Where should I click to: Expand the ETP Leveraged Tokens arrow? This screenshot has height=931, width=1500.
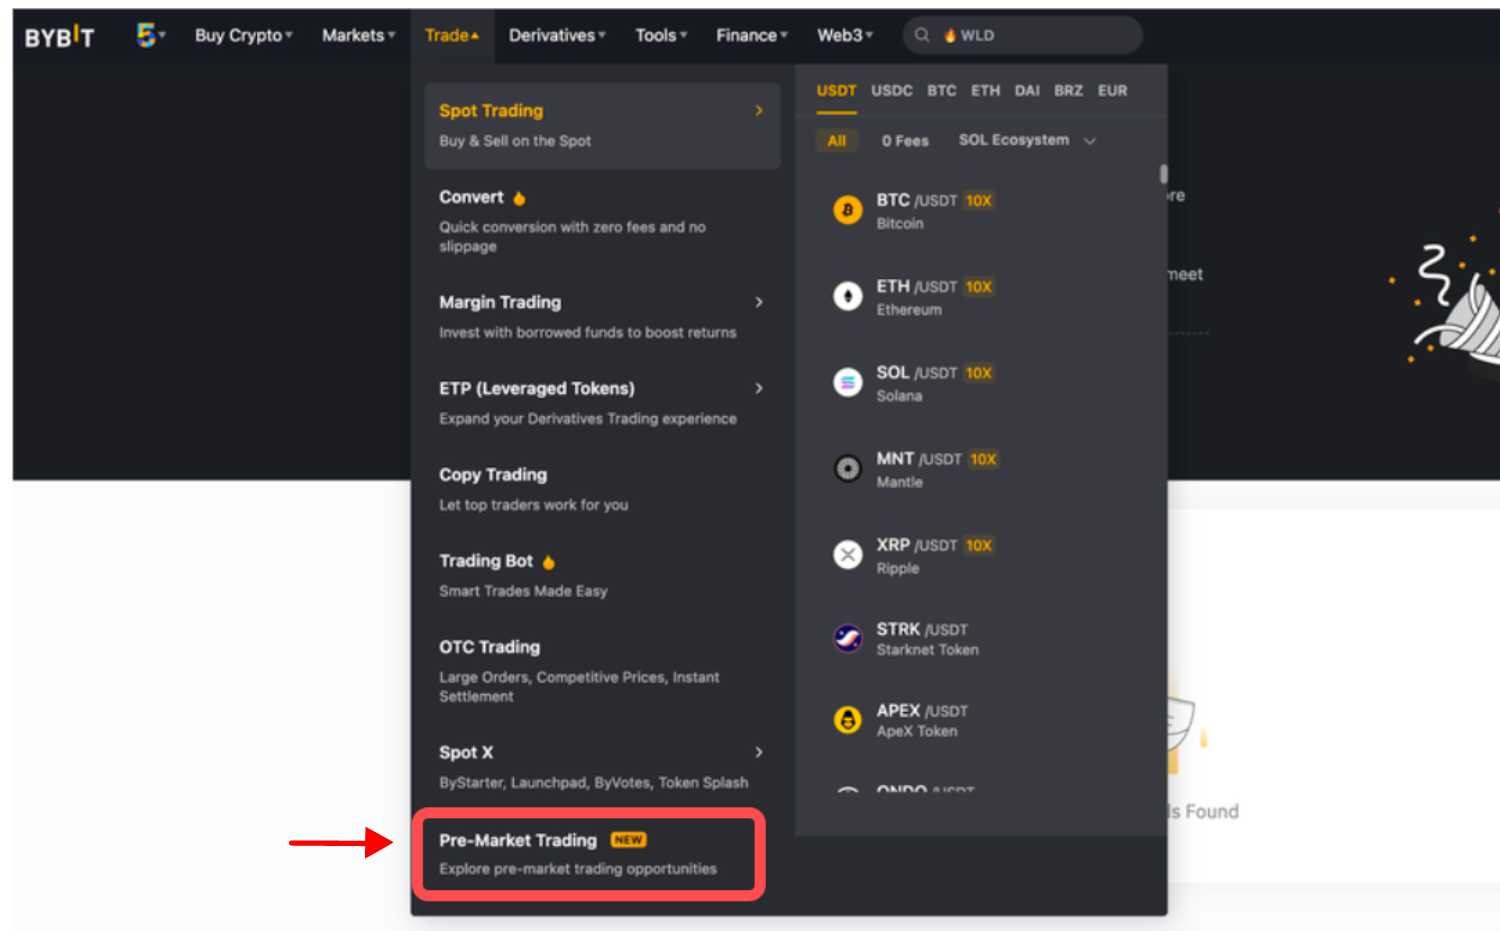click(759, 388)
